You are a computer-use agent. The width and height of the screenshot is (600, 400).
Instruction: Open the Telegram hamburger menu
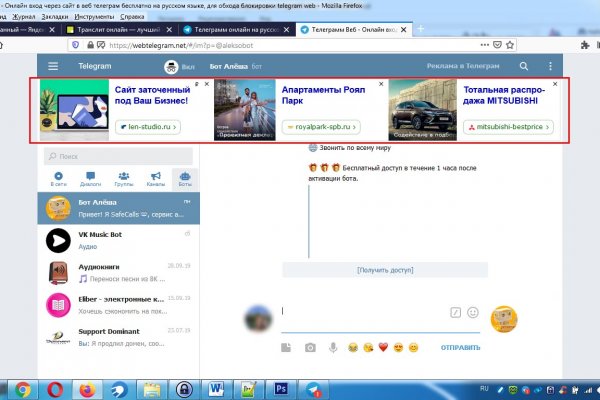tap(54, 66)
